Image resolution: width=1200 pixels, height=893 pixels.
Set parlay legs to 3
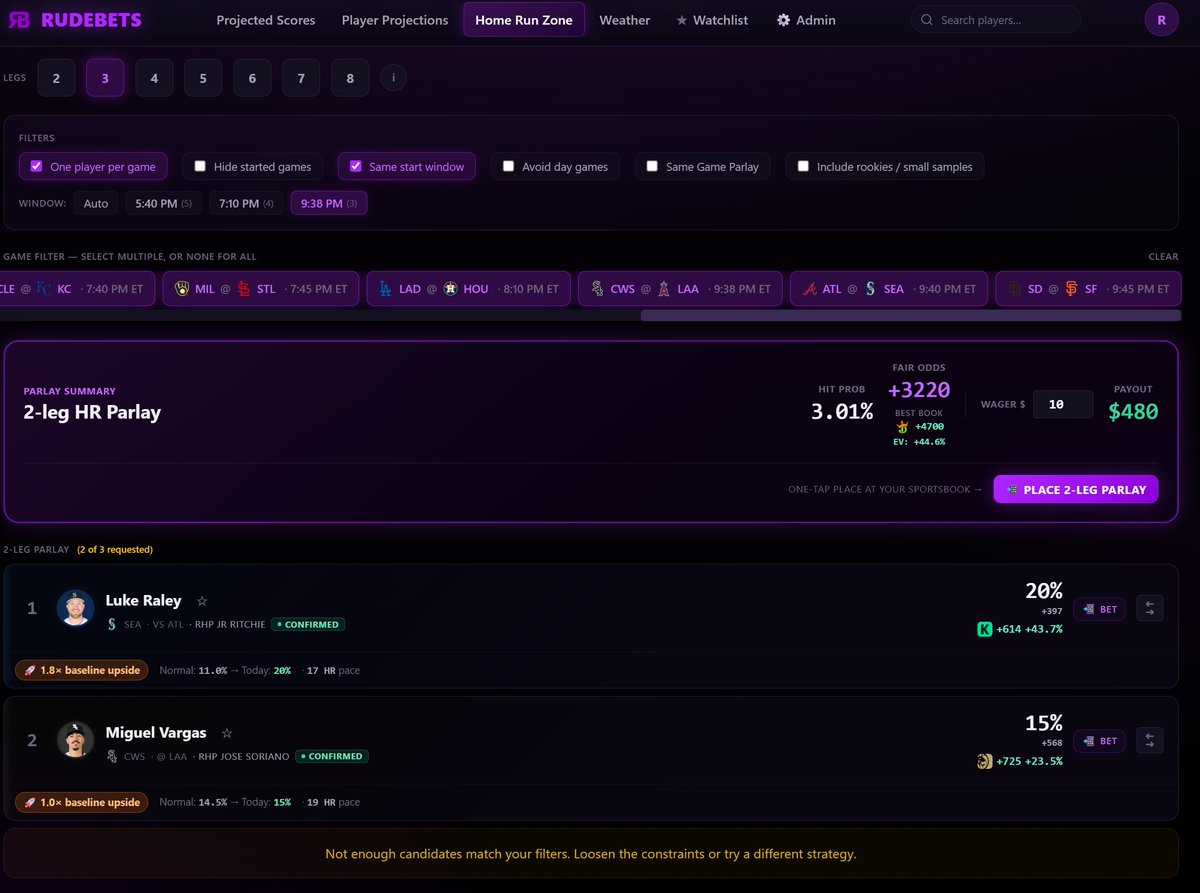pyautogui.click(x=105, y=78)
